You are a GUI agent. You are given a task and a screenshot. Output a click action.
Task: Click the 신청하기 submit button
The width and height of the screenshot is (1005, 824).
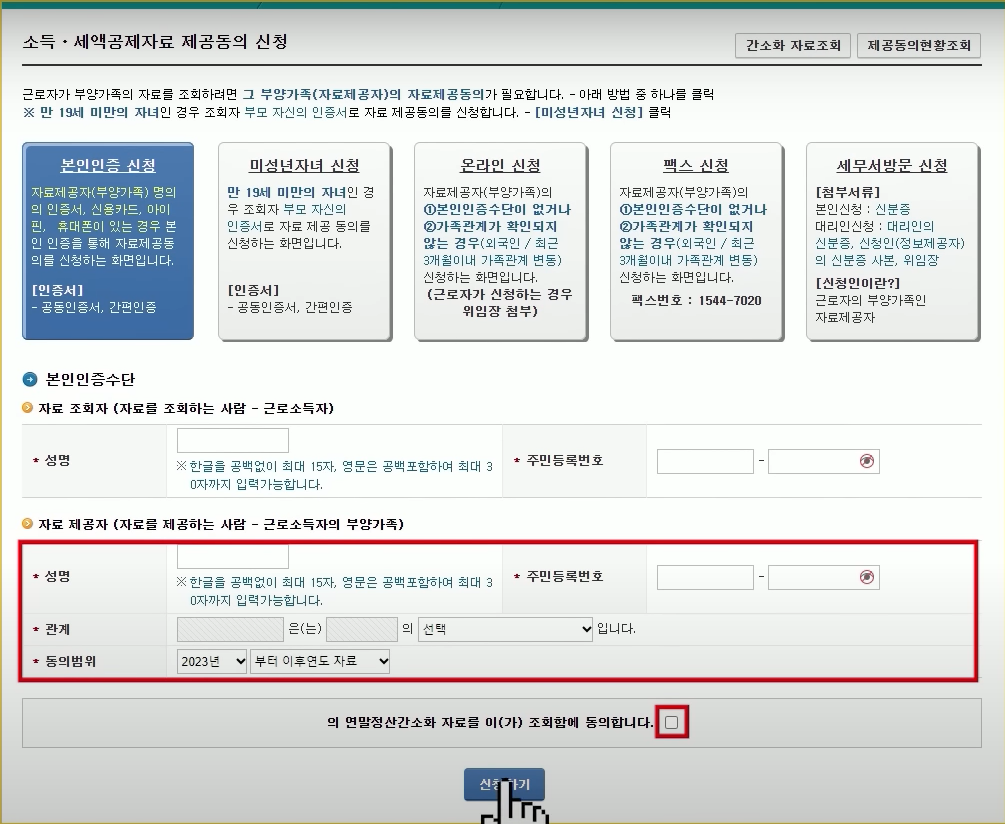pyautogui.click(x=504, y=784)
